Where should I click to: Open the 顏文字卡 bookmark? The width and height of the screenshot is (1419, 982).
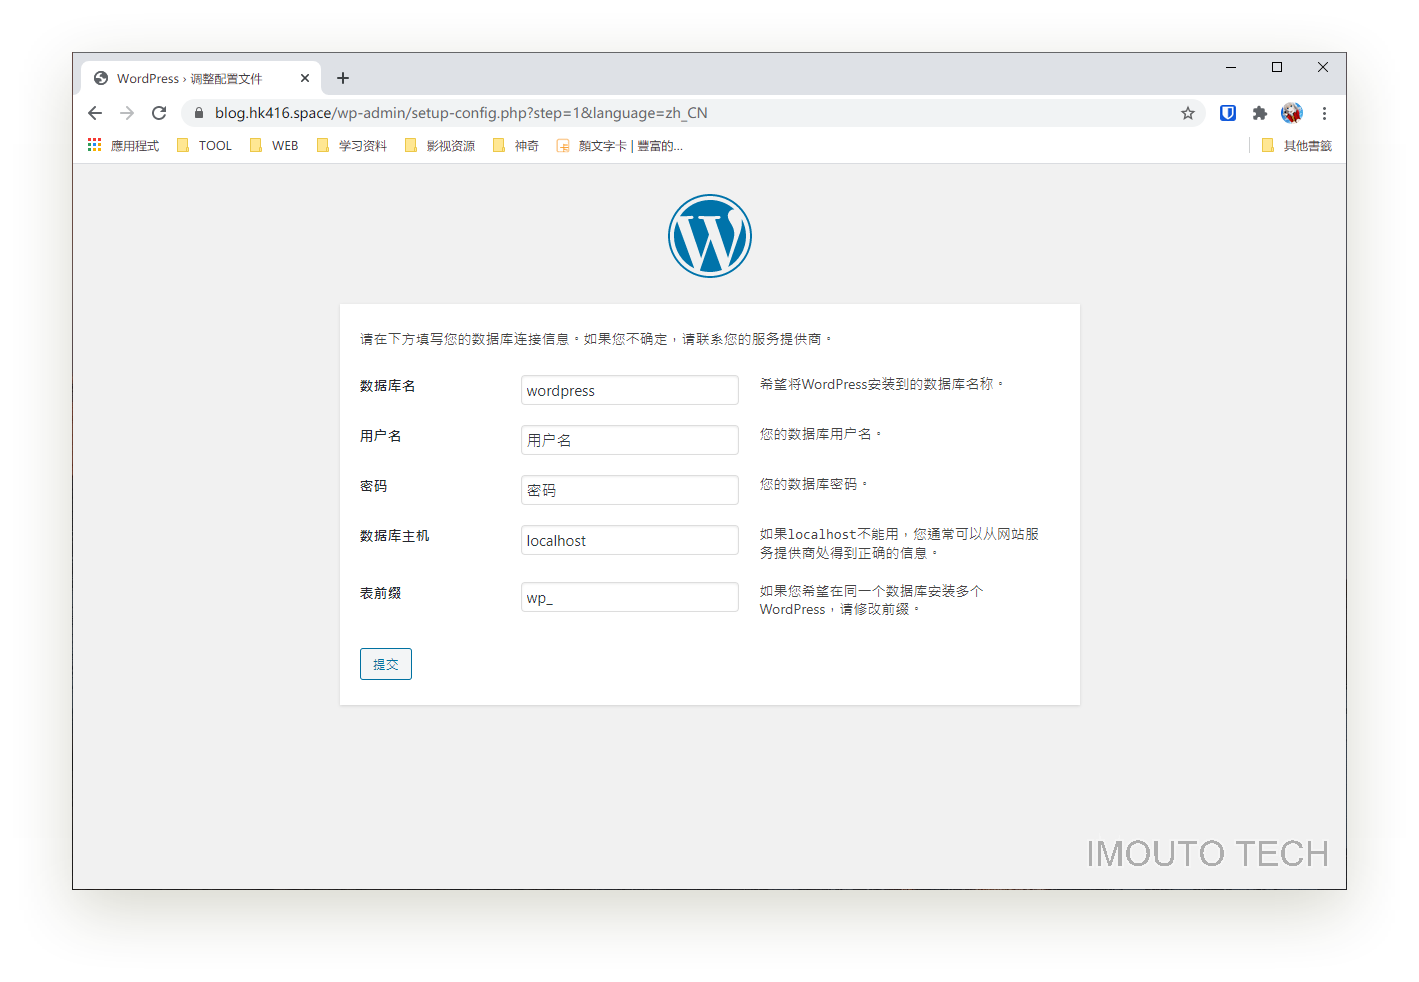click(620, 145)
